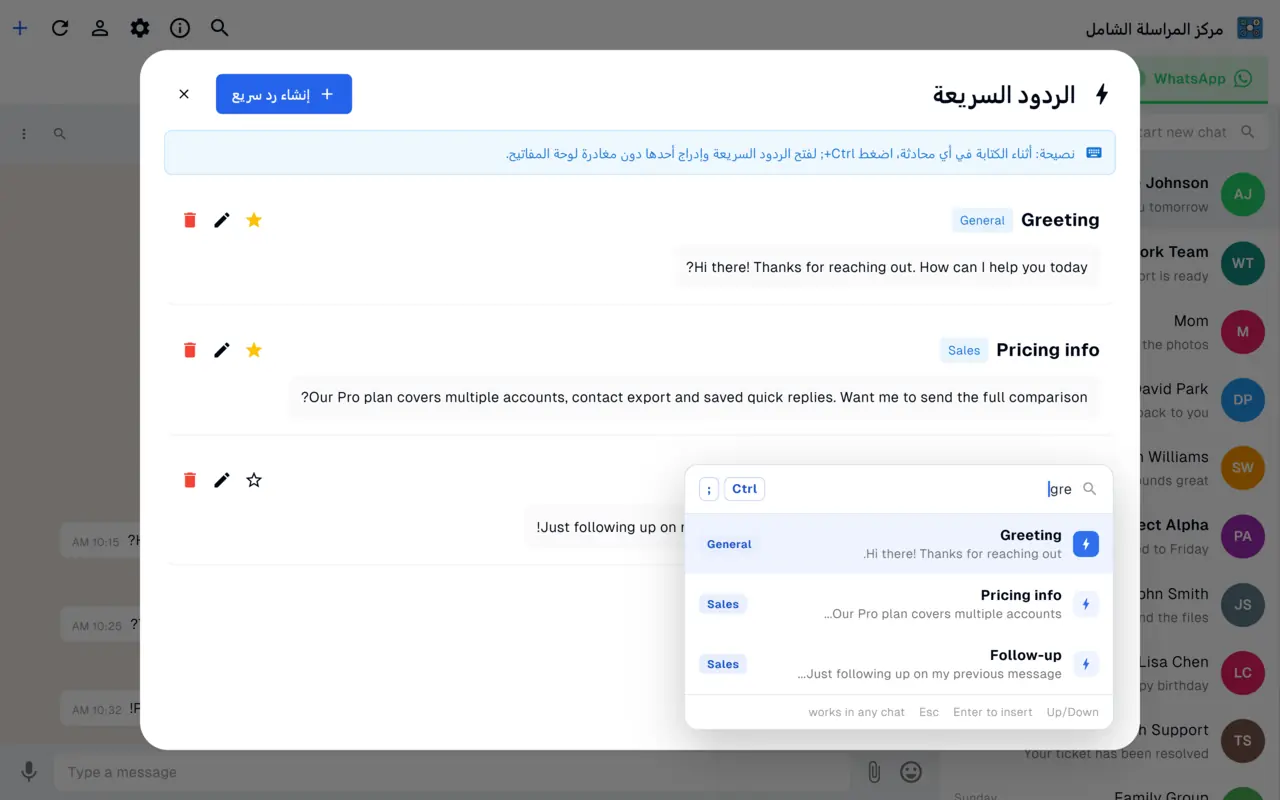Screen dimensions: 1280x800
Task: Click the إنشاء رد سريع button
Action: 284,94
